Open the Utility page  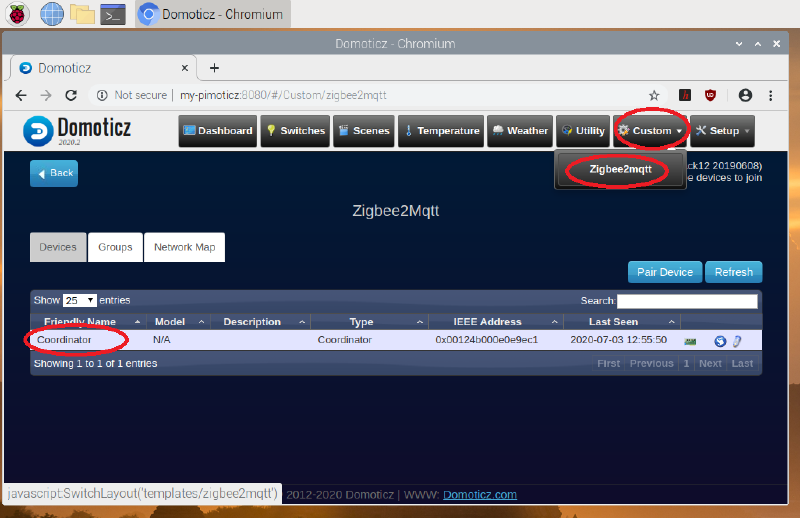click(x=583, y=131)
